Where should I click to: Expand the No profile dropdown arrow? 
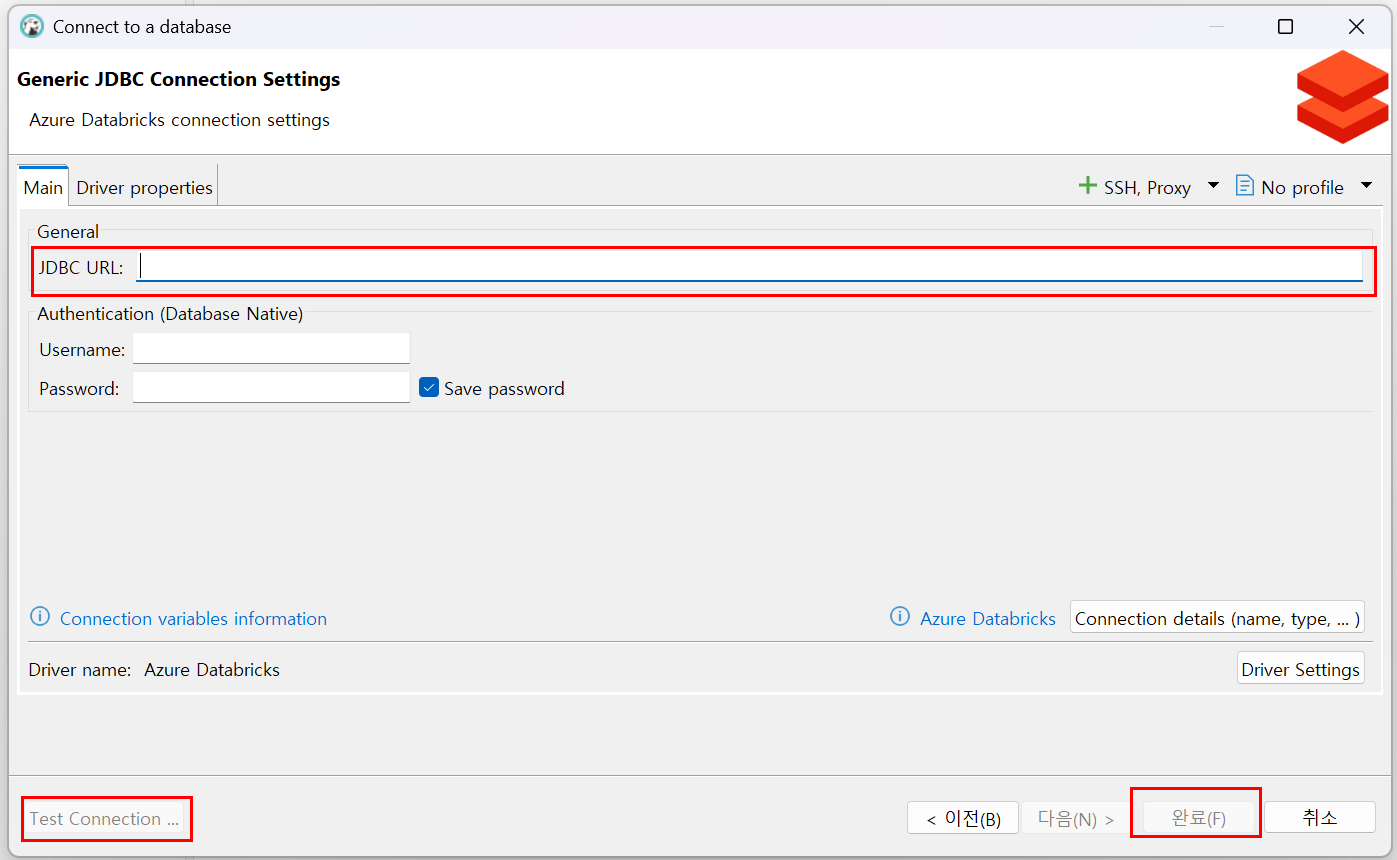point(1366,186)
